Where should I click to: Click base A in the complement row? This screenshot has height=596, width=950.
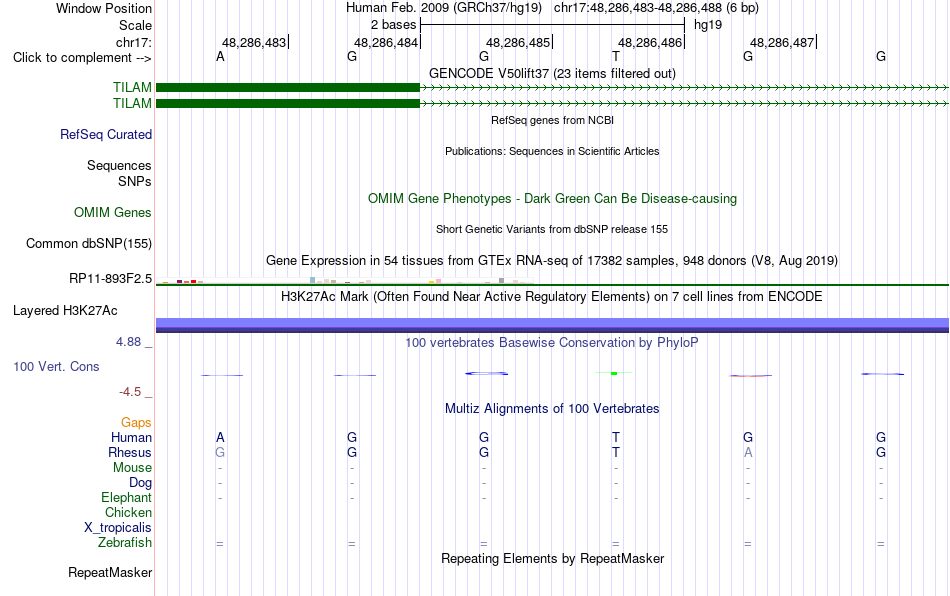click(x=220, y=56)
